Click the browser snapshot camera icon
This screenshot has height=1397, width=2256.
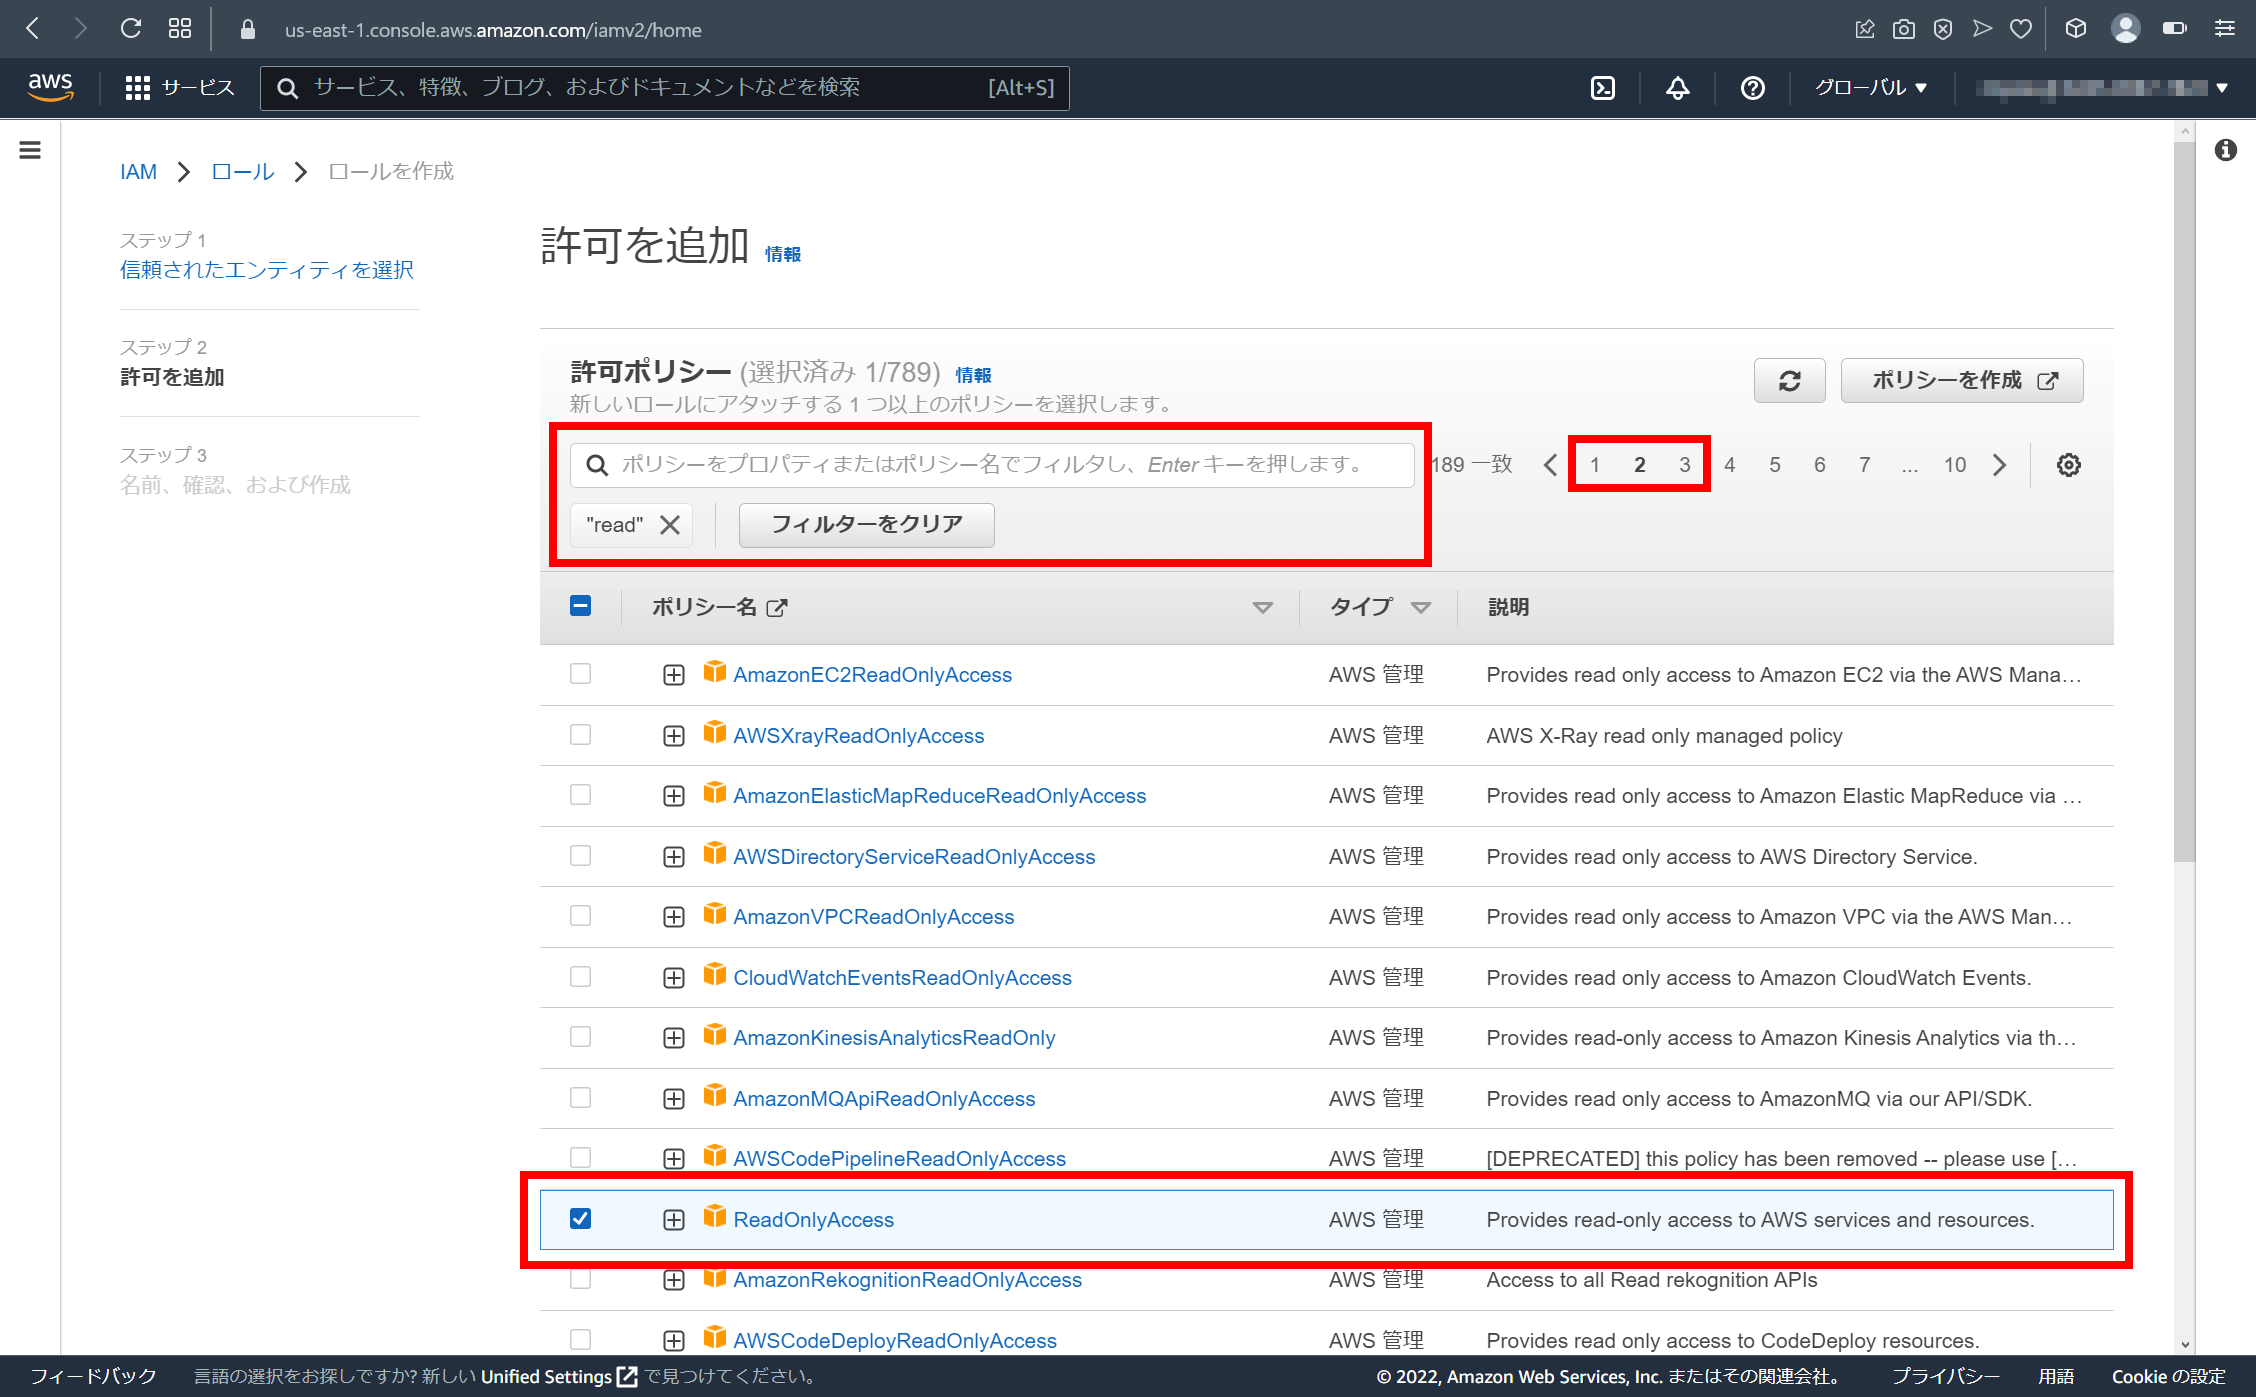1904,29
